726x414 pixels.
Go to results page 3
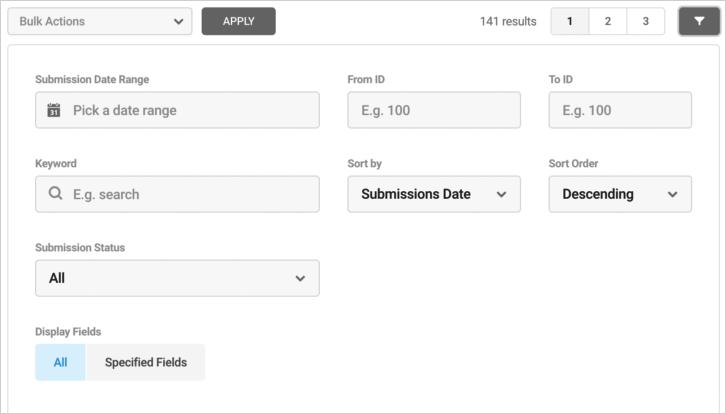(646, 21)
